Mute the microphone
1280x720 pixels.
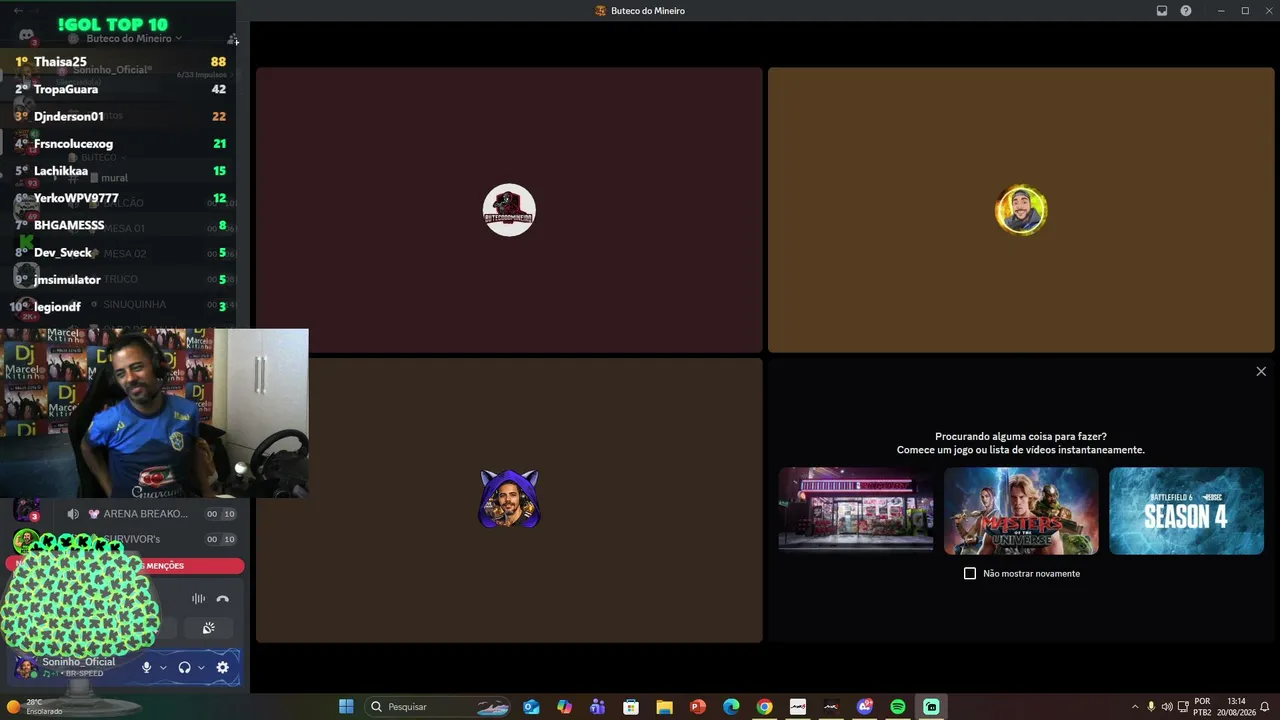coord(147,667)
